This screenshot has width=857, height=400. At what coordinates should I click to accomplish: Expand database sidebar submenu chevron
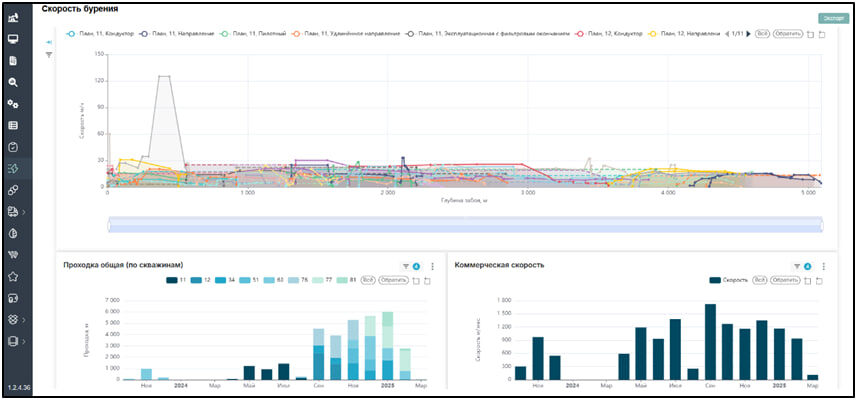[24, 341]
